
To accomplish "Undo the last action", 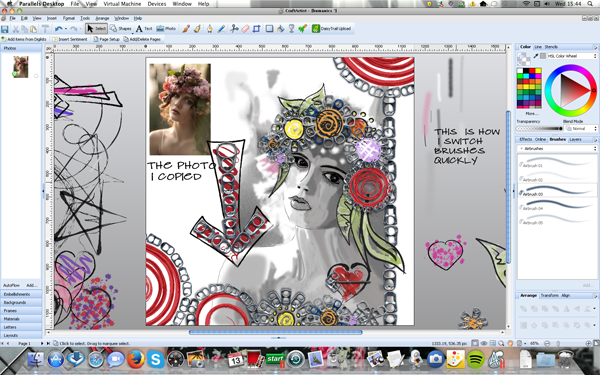I will click(x=59, y=29).
